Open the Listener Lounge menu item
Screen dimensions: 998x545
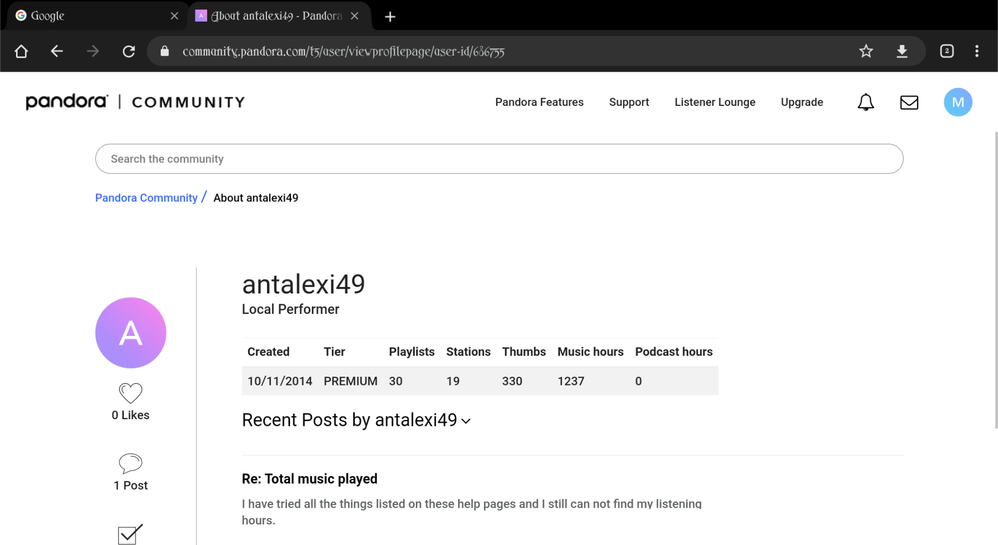pyautogui.click(x=714, y=102)
